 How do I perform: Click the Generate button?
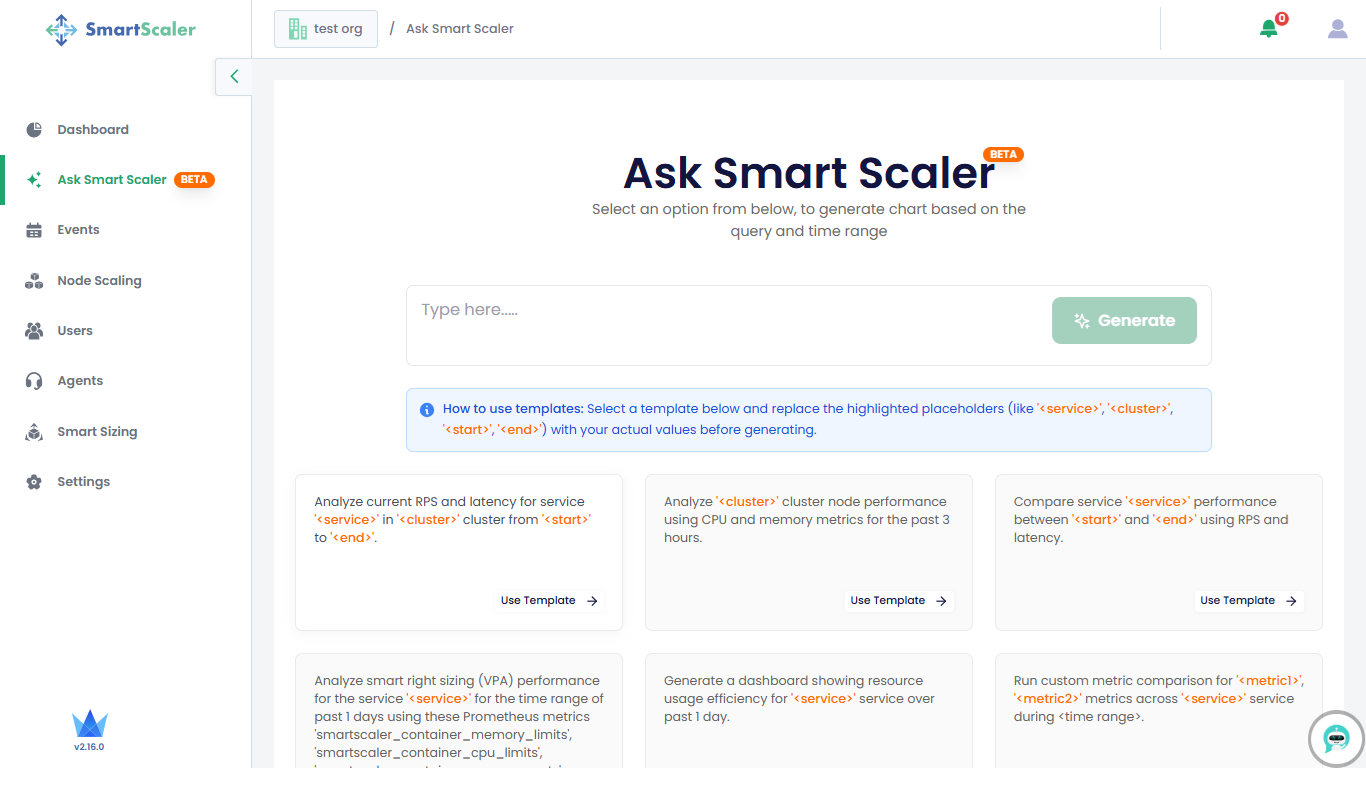click(1124, 321)
